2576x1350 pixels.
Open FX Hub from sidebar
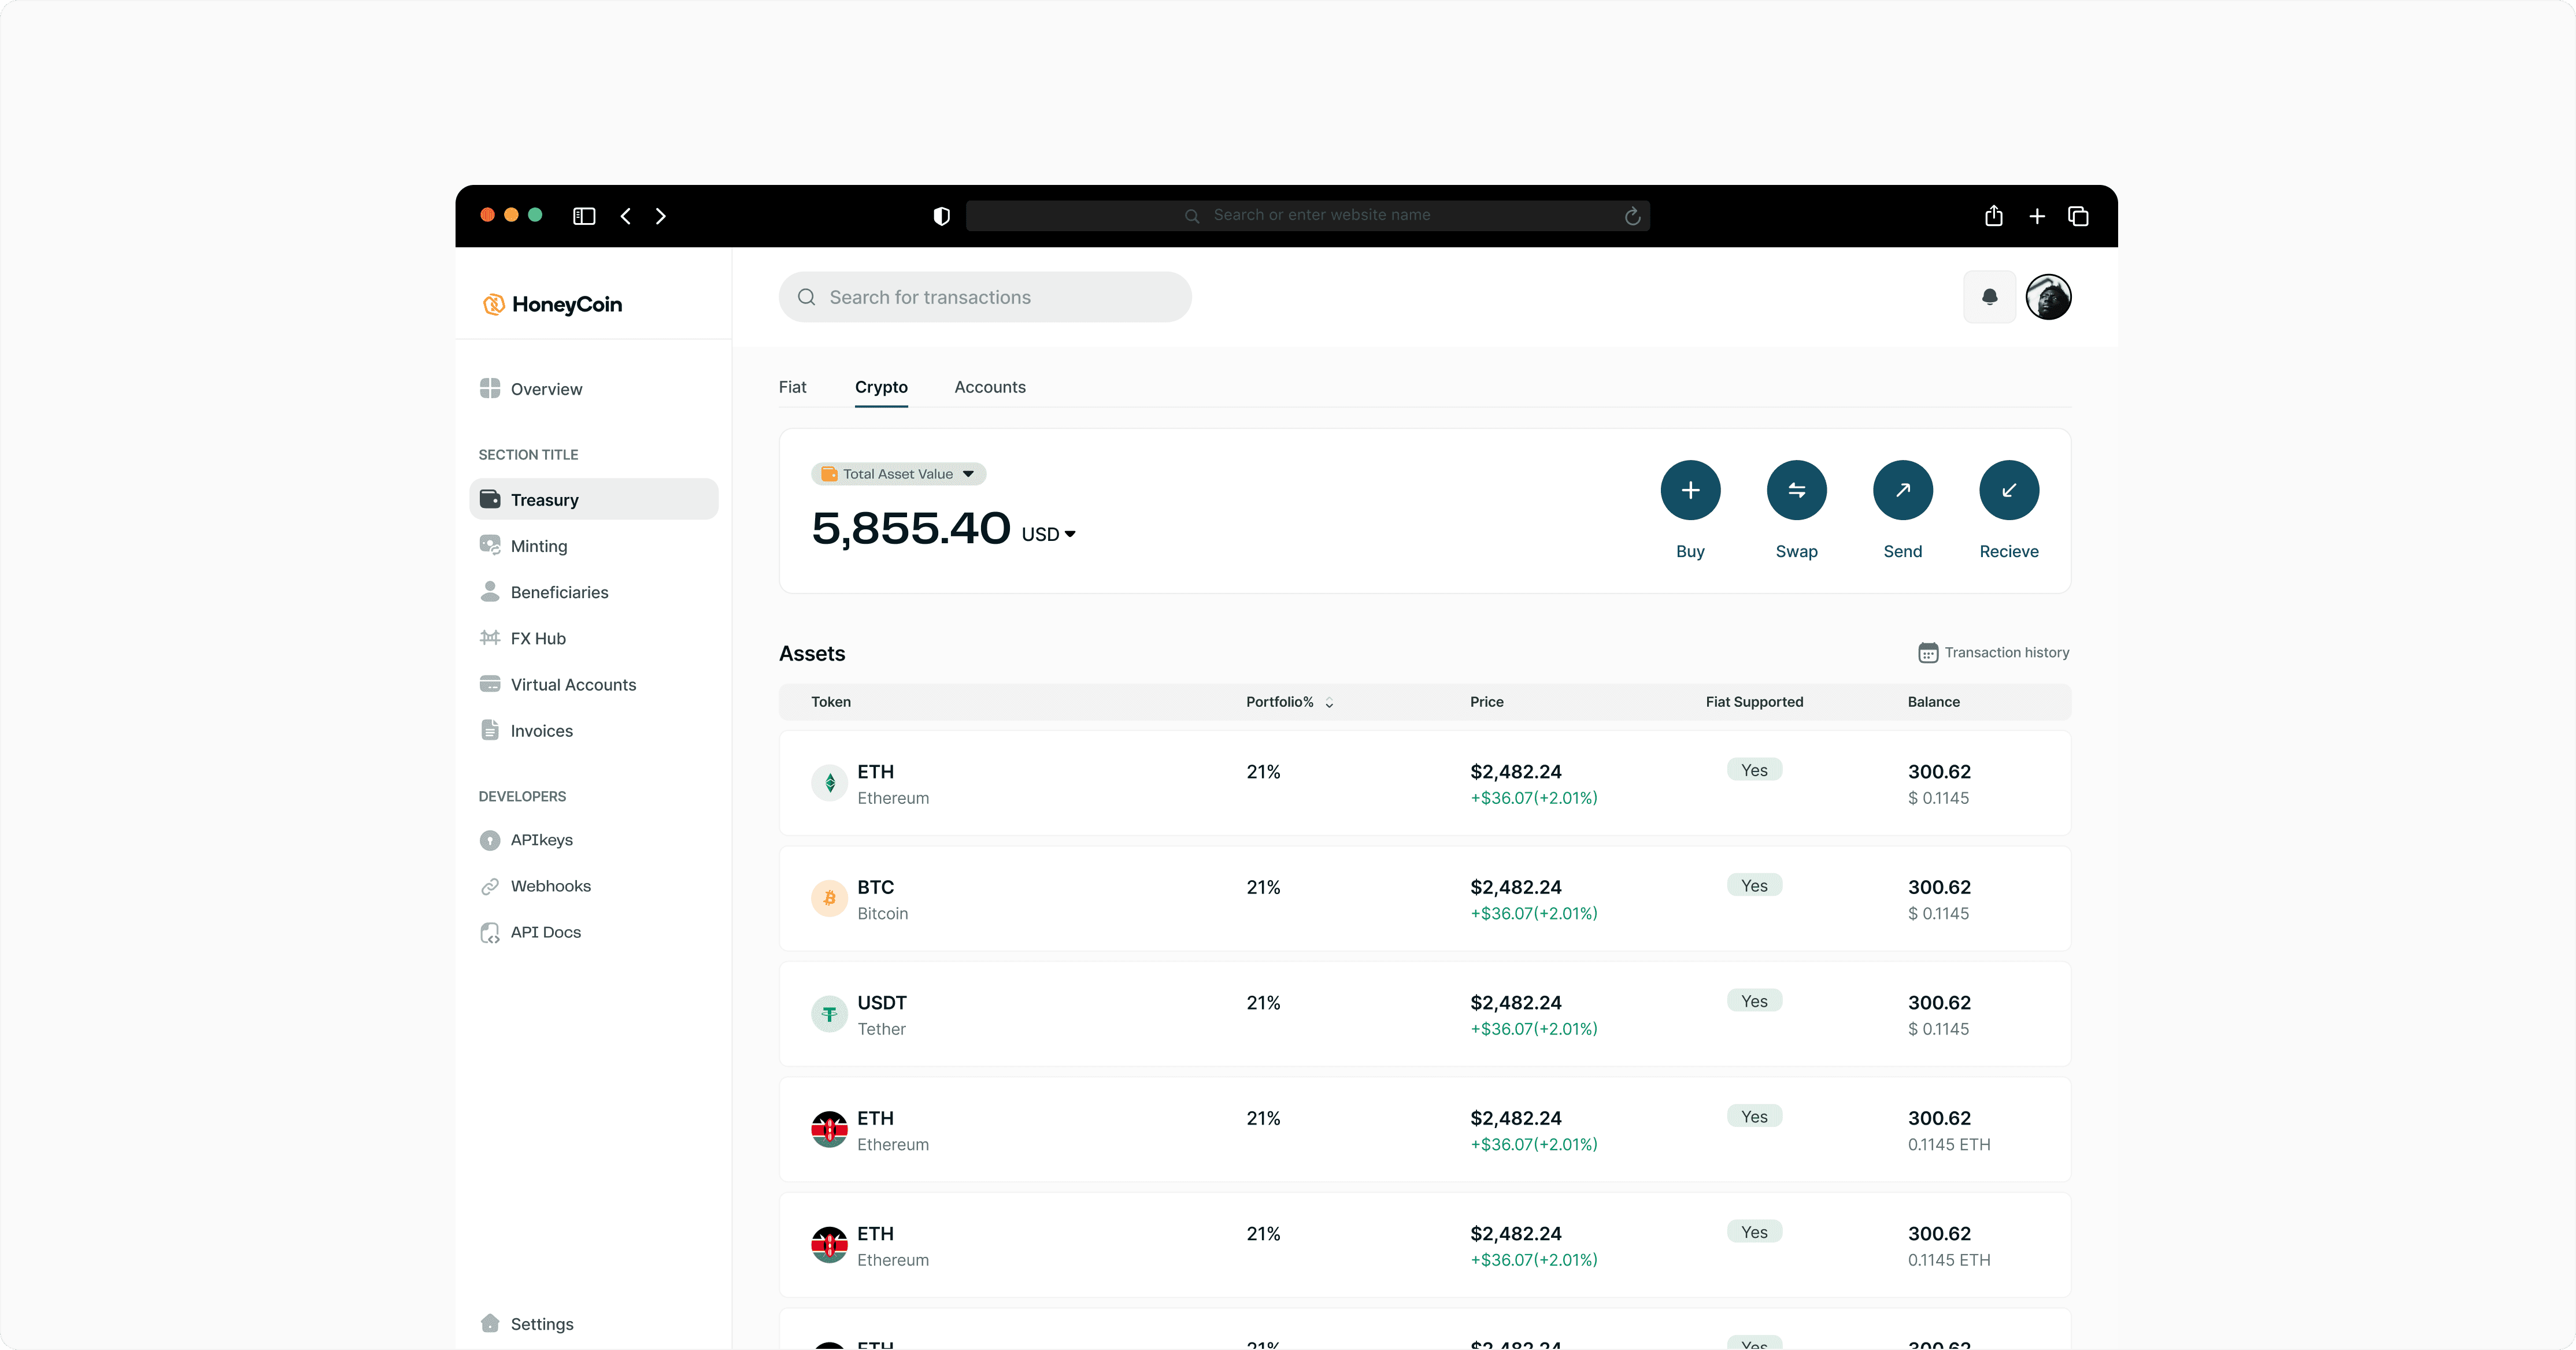[537, 638]
